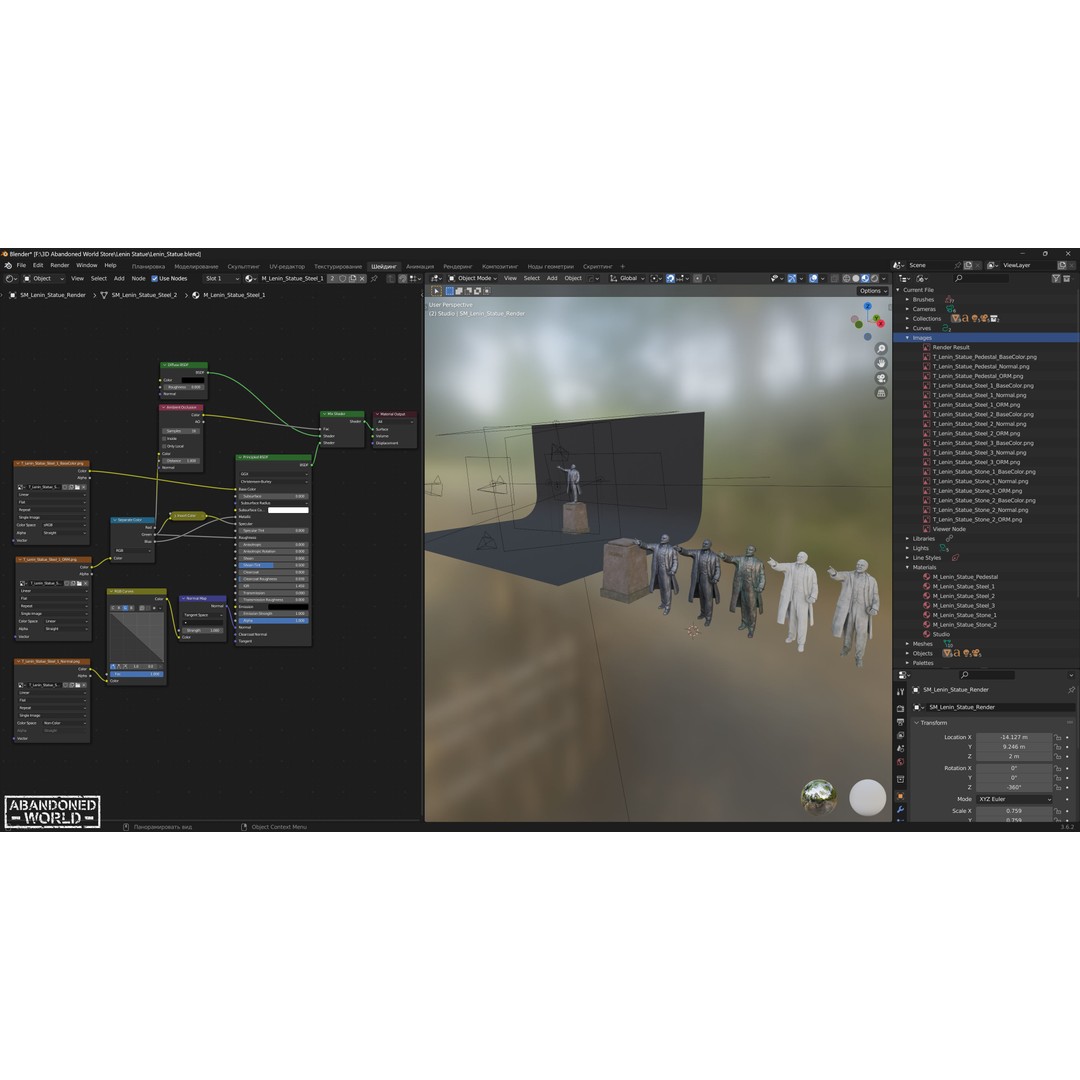Toggle show gizmo button in viewport header
1080x1080 pixels.
pos(792,279)
